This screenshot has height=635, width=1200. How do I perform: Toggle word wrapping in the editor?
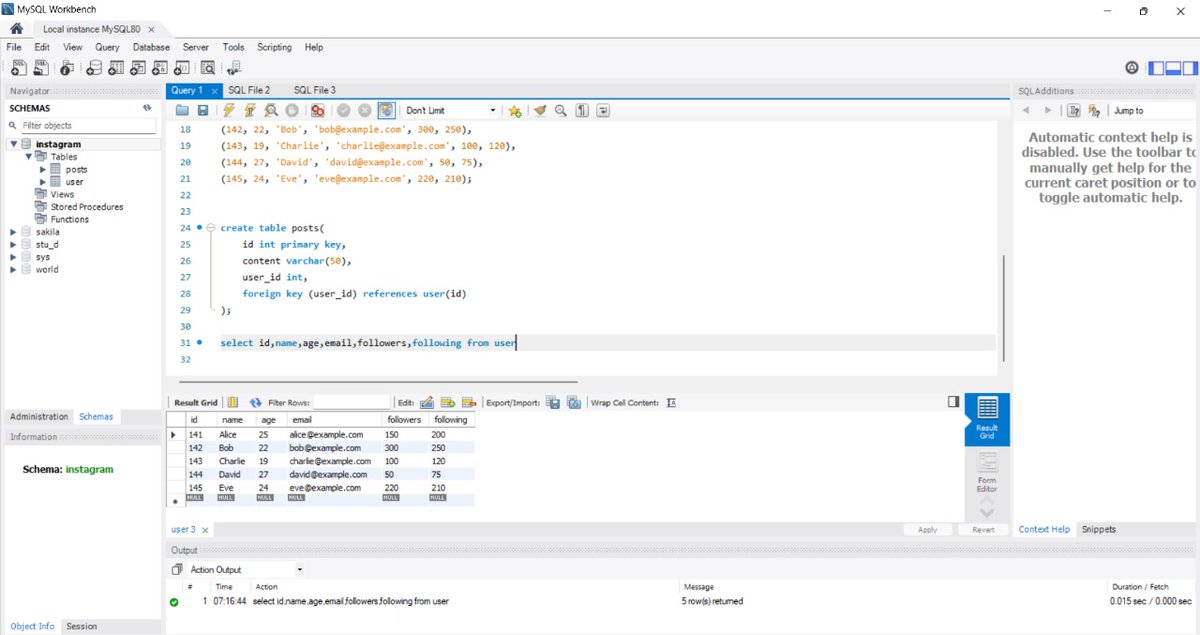pos(603,110)
